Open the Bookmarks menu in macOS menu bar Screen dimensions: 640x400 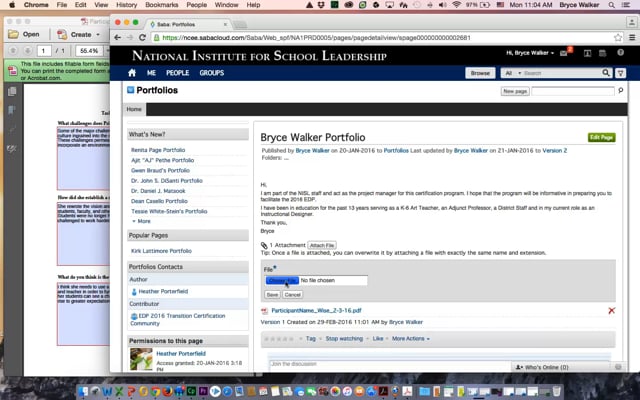click(161, 5)
